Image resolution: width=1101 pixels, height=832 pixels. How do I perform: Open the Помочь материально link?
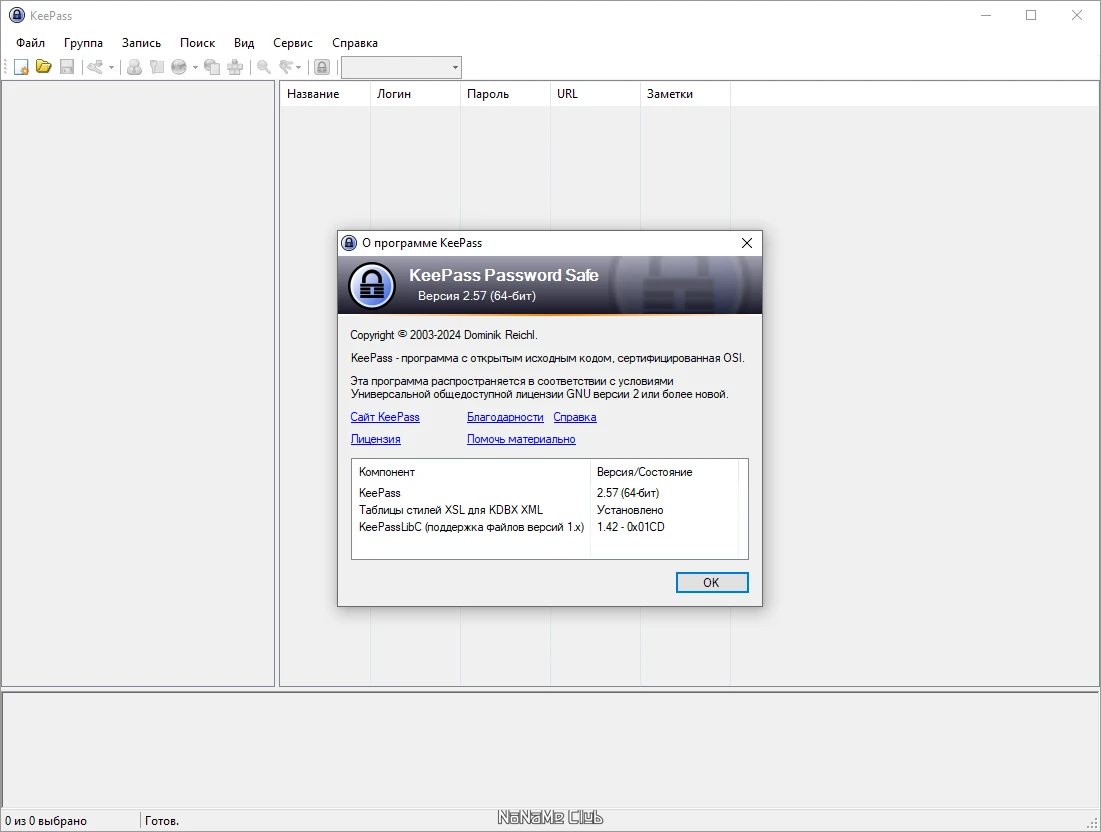click(x=521, y=439)
